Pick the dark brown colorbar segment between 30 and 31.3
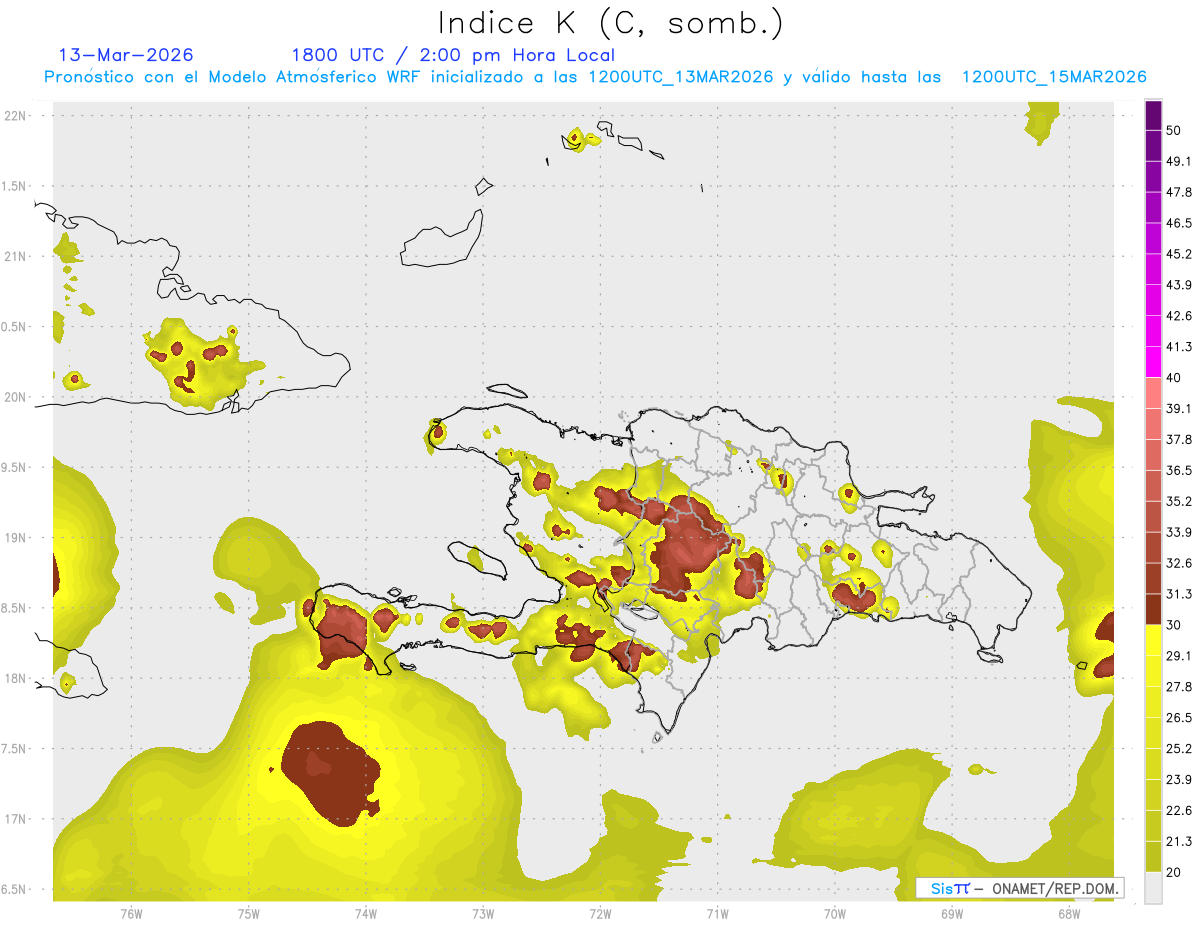The image size is (1200, 927). click(1153, 609)
